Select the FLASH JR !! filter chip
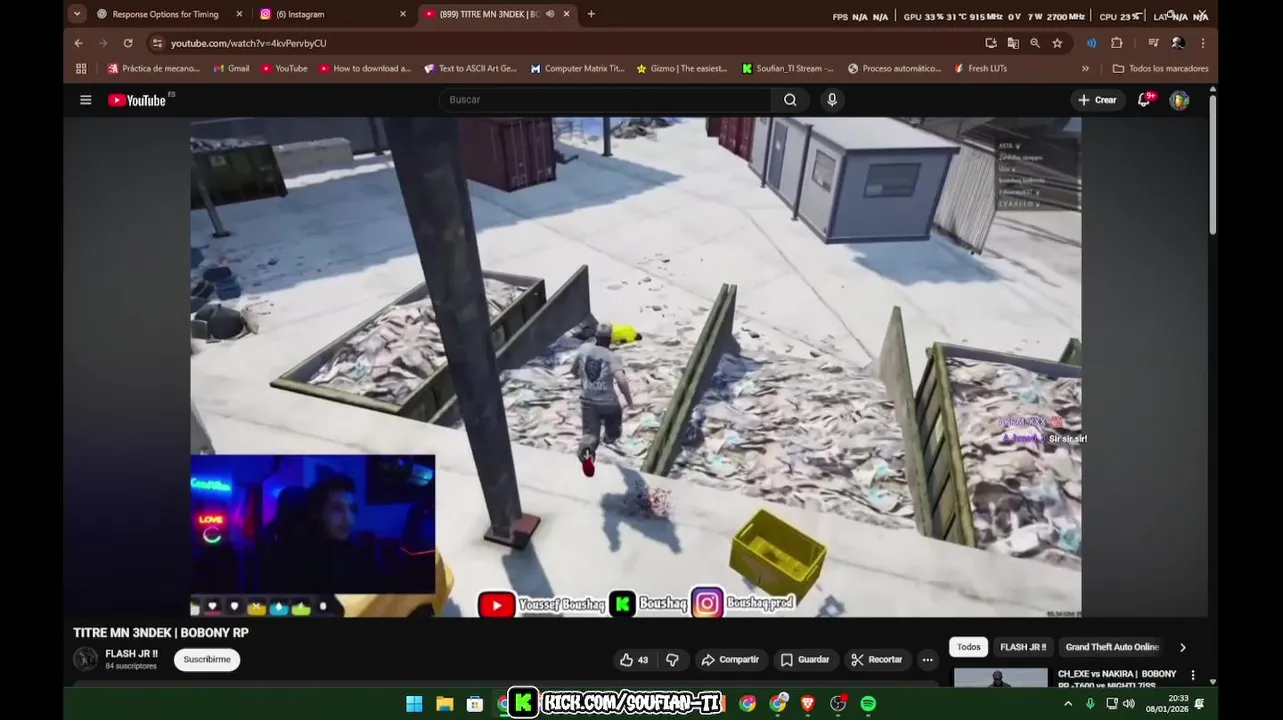Viewport: 1283px width, 720px height. coord(1023,647)
